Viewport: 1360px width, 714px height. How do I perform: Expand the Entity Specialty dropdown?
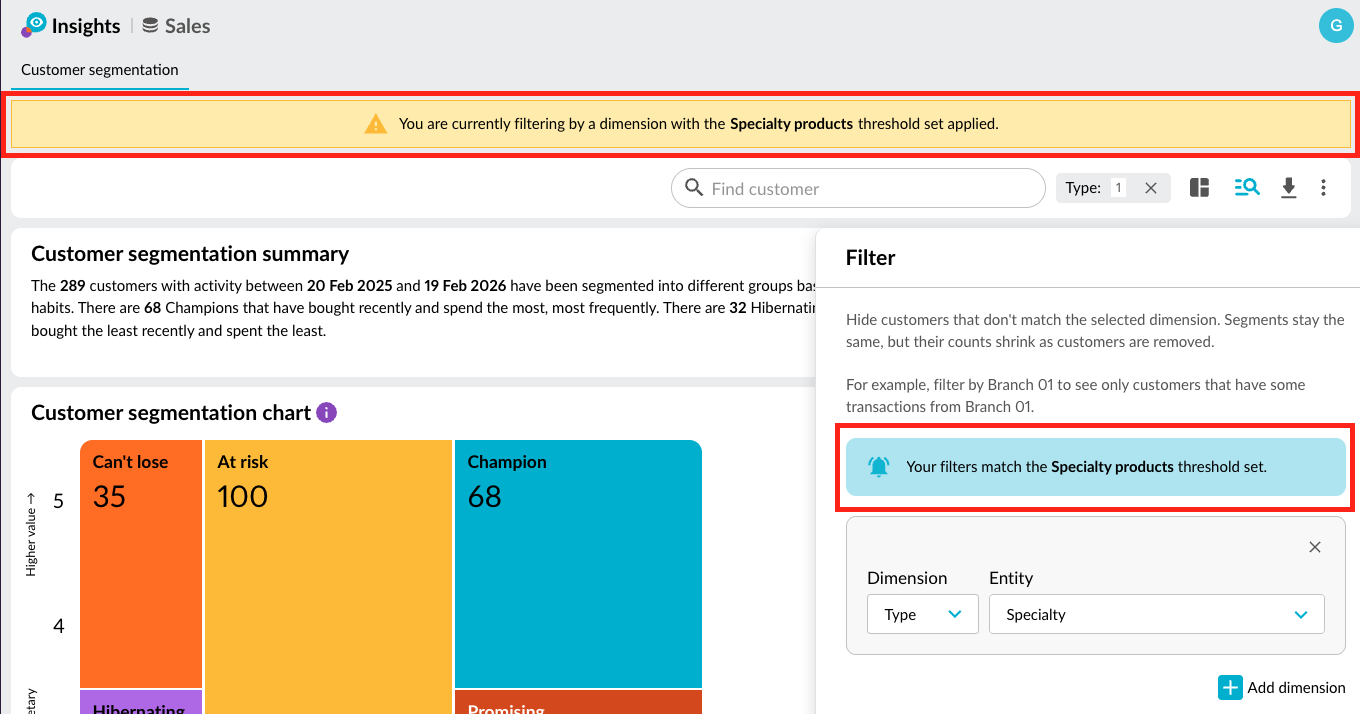click(1156, 615)
